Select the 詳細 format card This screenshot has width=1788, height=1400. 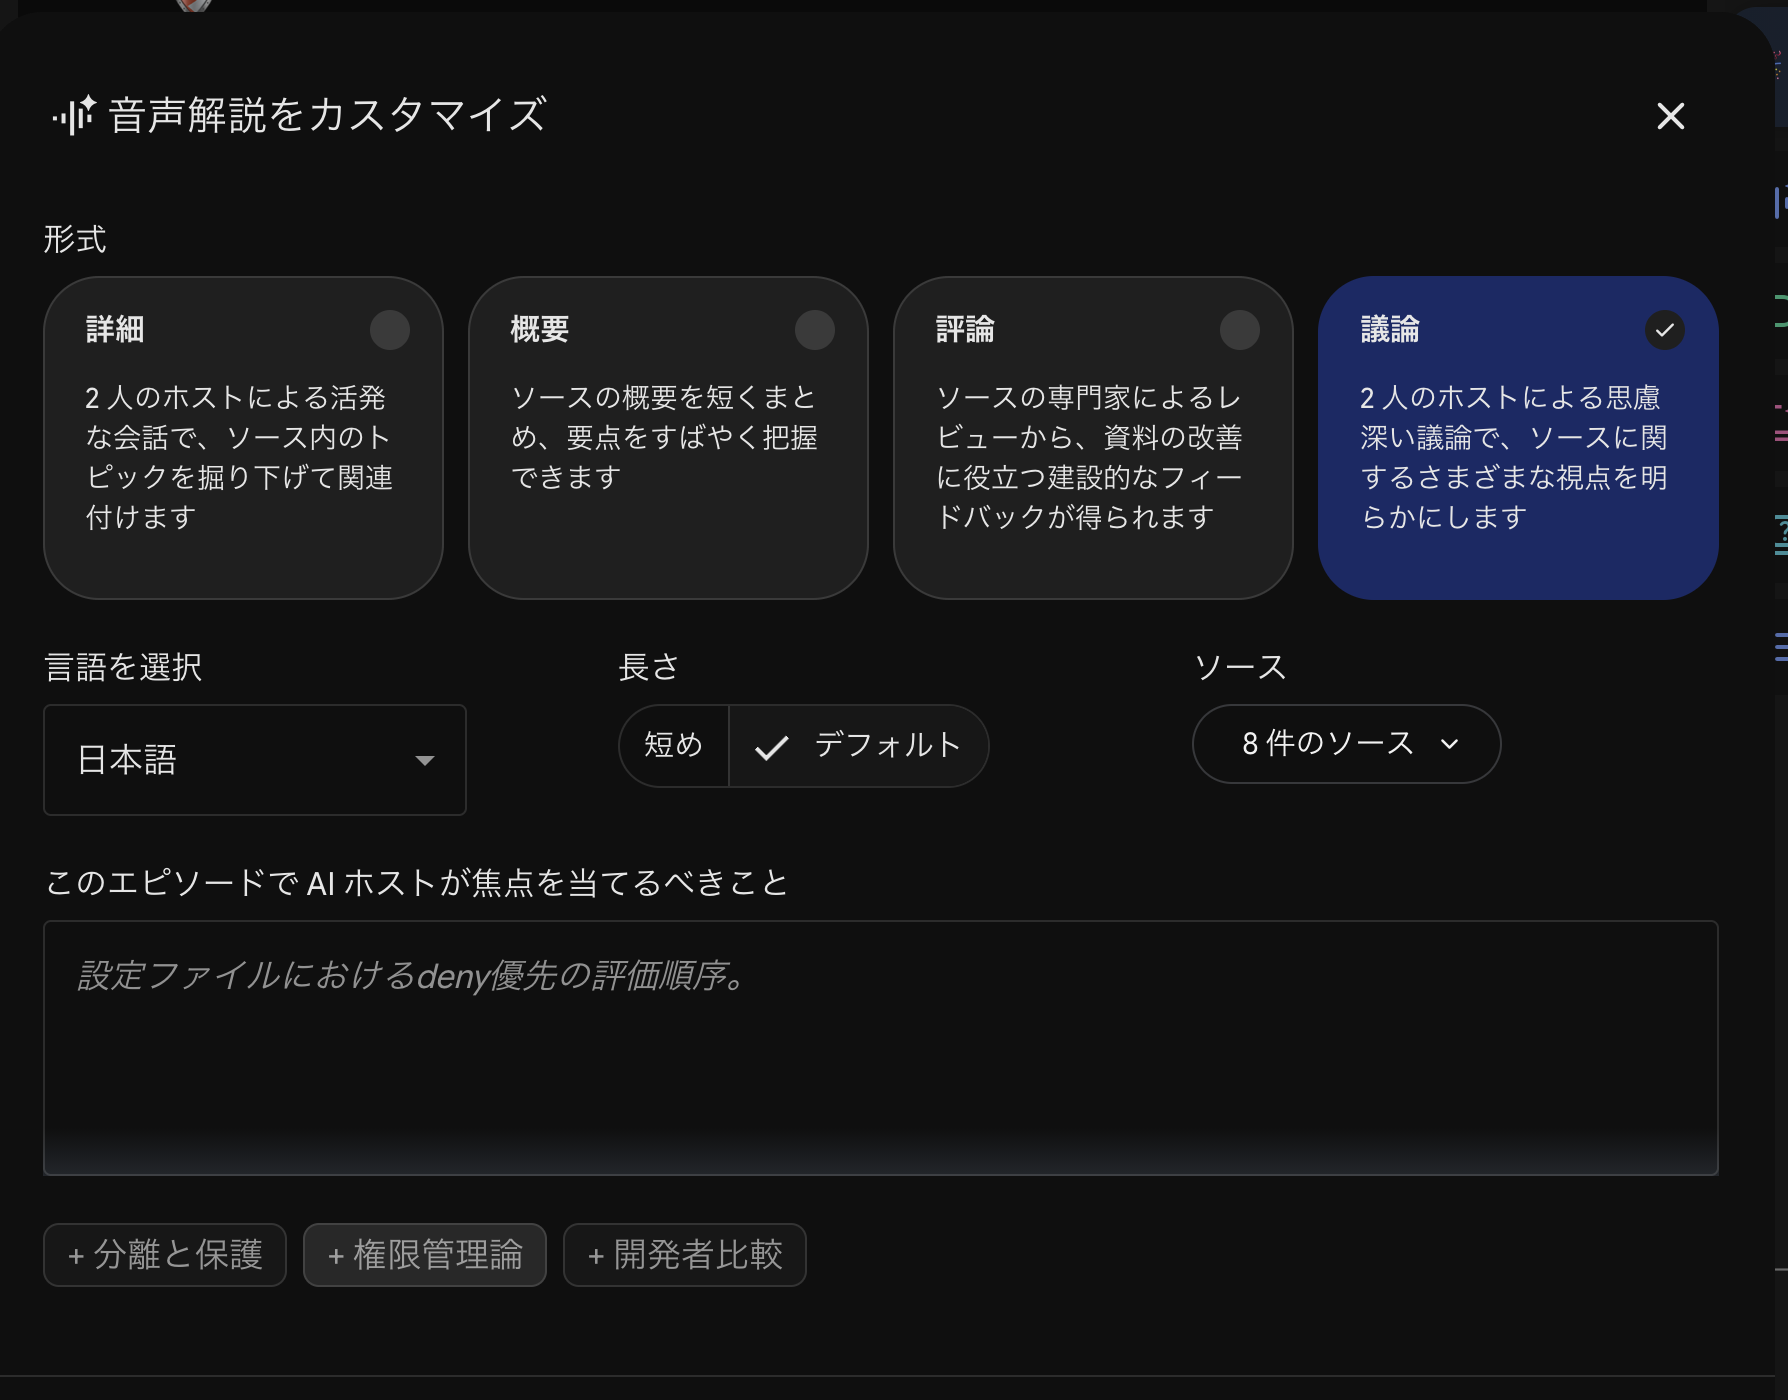pos(243,438)
